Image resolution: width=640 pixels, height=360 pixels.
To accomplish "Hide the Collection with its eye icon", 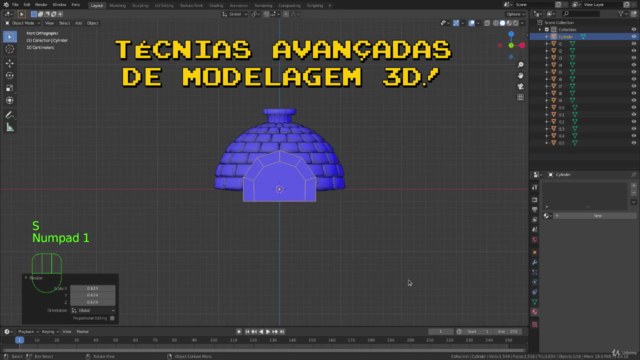I will pyautogui.click(x=634, y=29).
